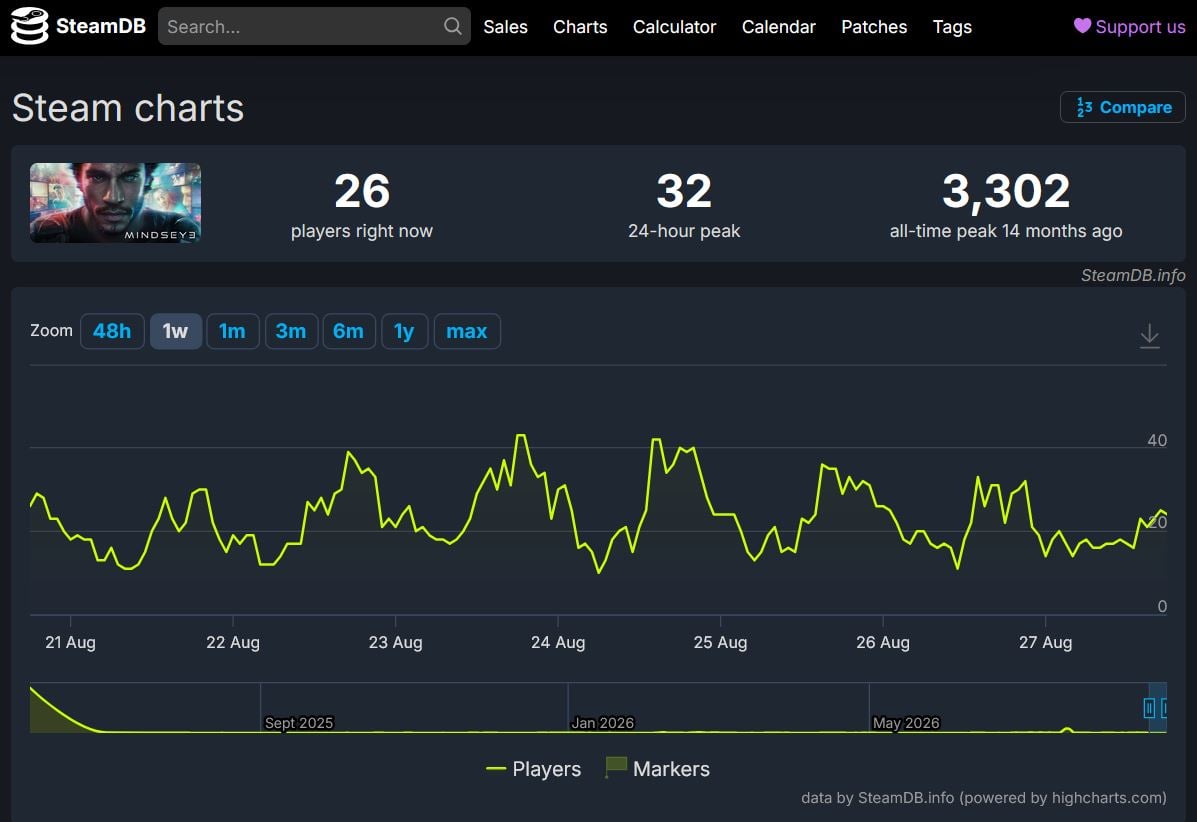Focus the Search input field
Screen dimensions: 1197x822
click(314, 26)
